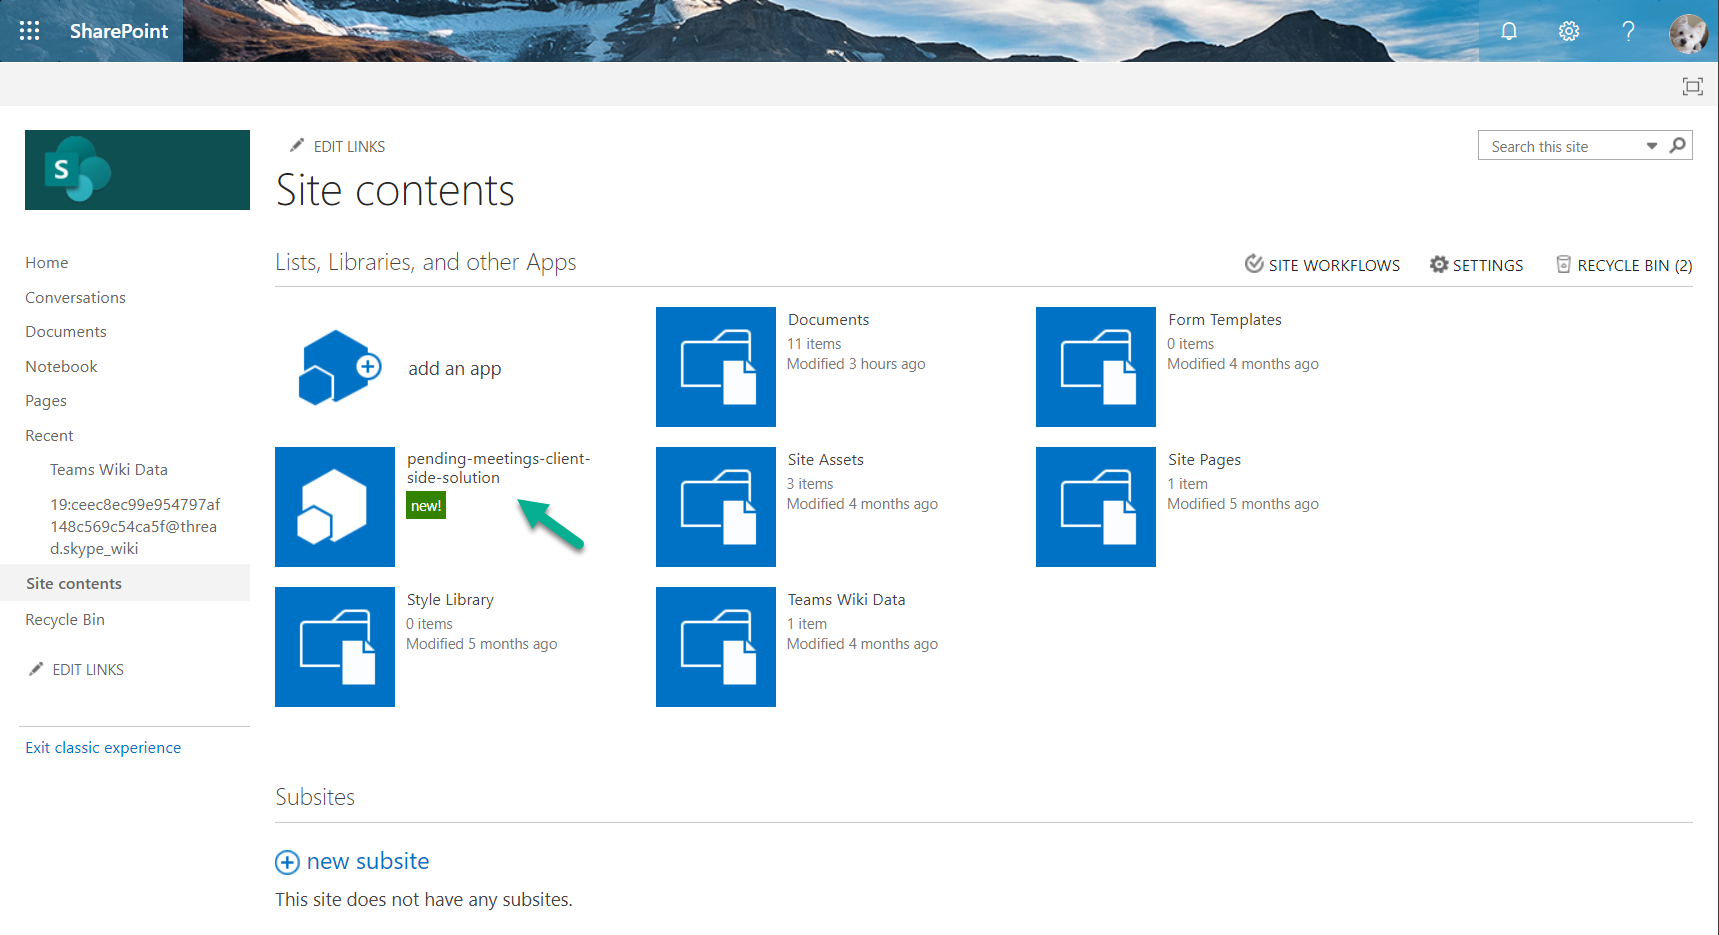The height and width of the screenshot is (935, 1719).
Task: Click 'This site does not have any subsites.'
Action: [x=424, y=900]
